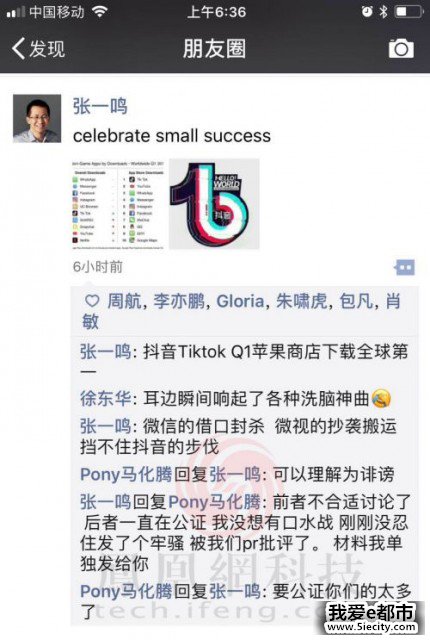
Task: Open the post author name 张一鸣
Action: pos(100,107)
